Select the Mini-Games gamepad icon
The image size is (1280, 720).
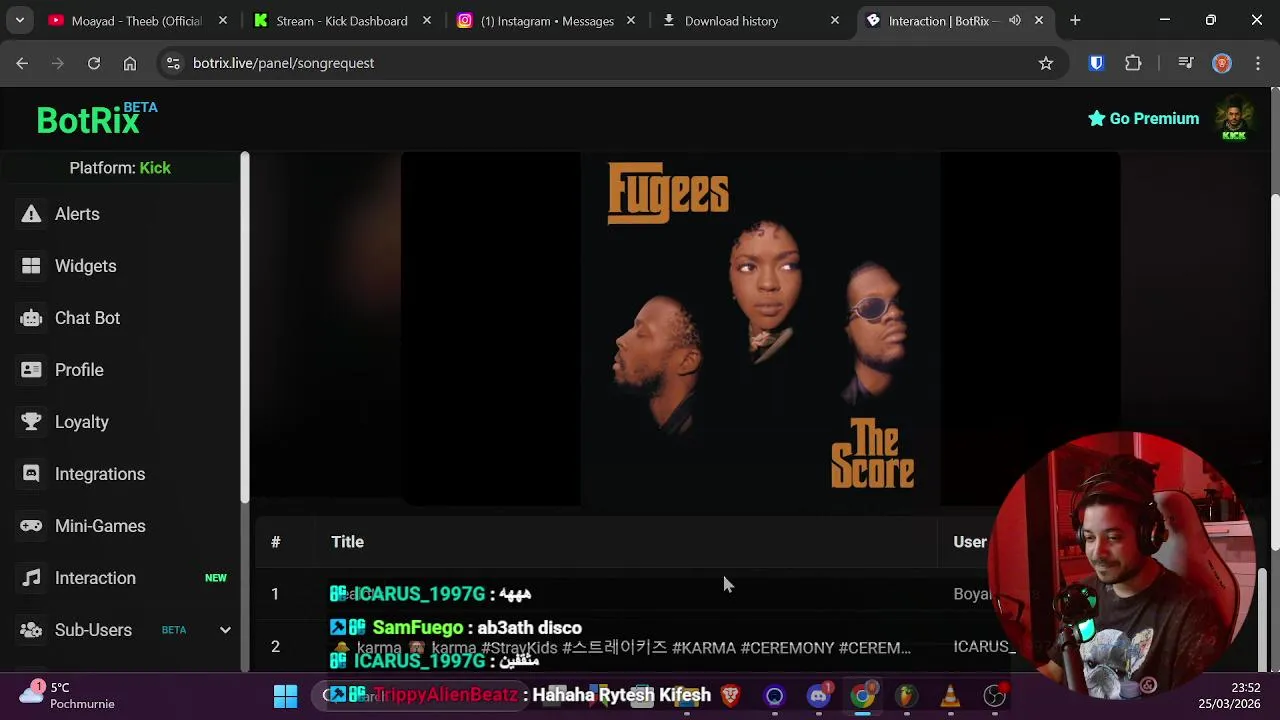[x=31, y=526]
